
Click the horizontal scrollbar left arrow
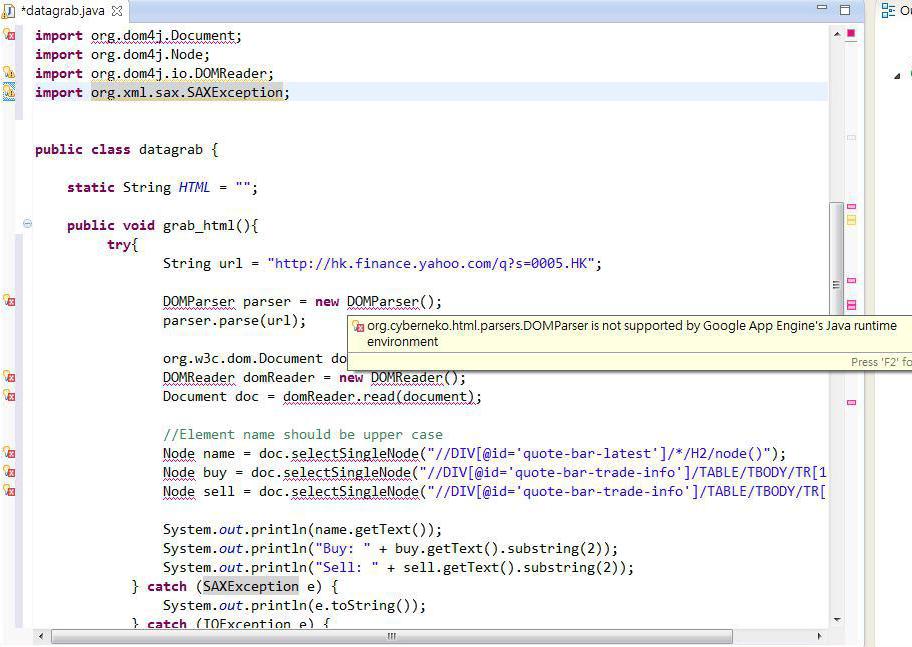41,636
